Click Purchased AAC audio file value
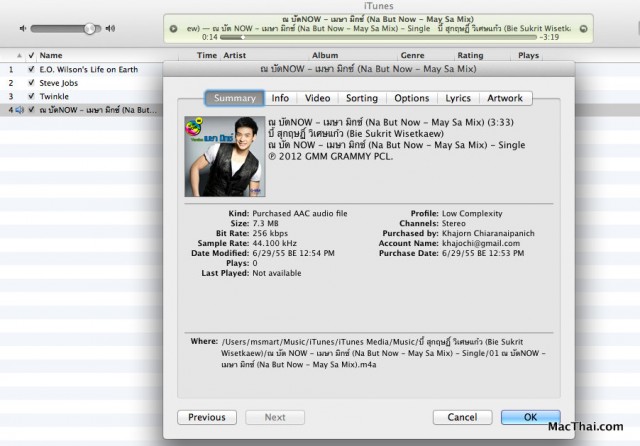The image size is (640, 446). 300,213
